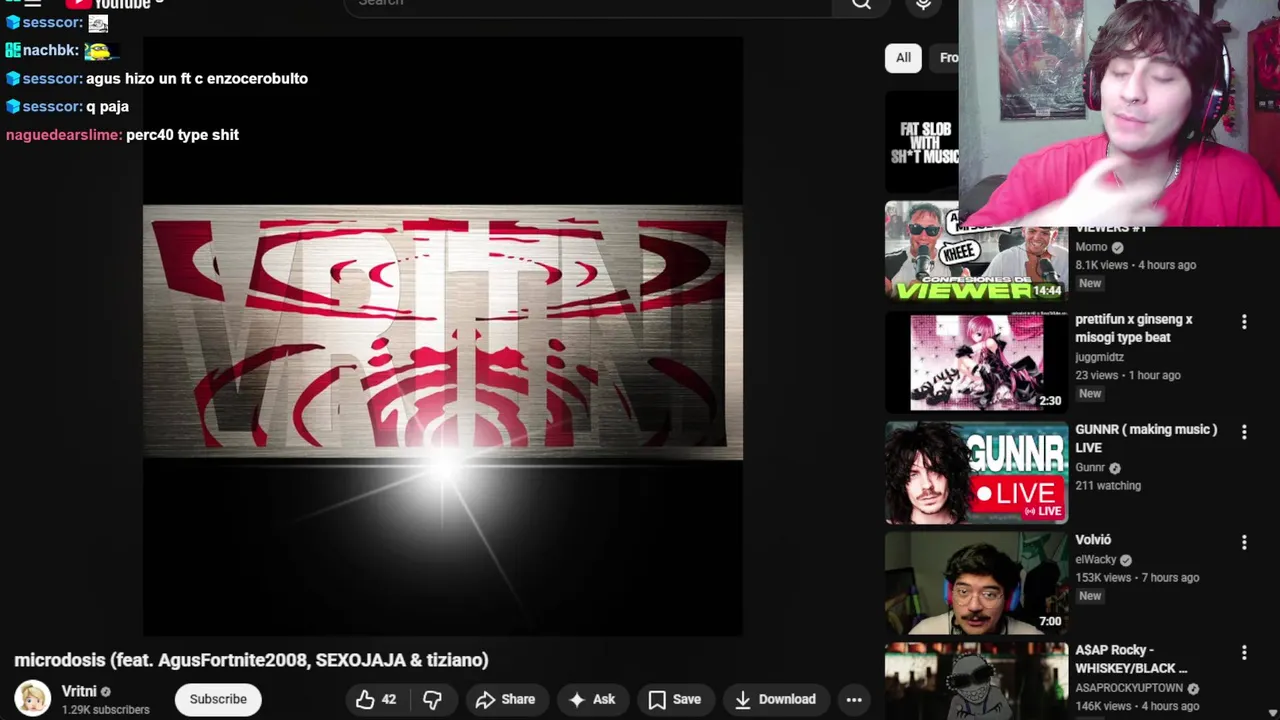Click the nachbk chat username
The image size is (1280, 720).
click(x=50, y=50)
